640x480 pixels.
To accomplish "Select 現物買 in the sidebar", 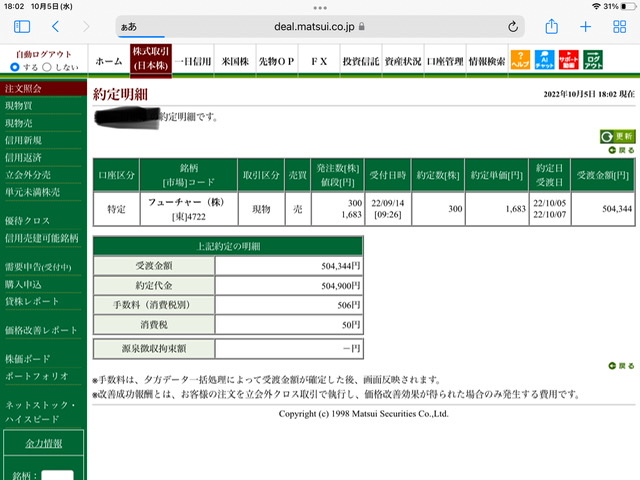I will (x=19, y=106).
